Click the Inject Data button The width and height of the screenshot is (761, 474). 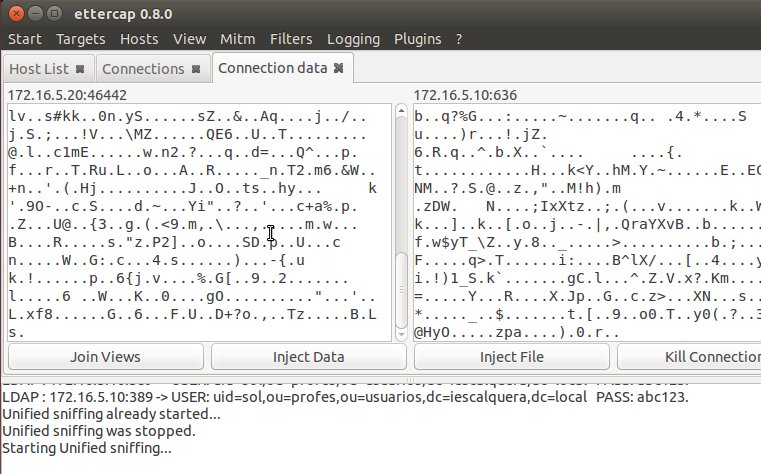pyautogui.click(x=309, y=357)
